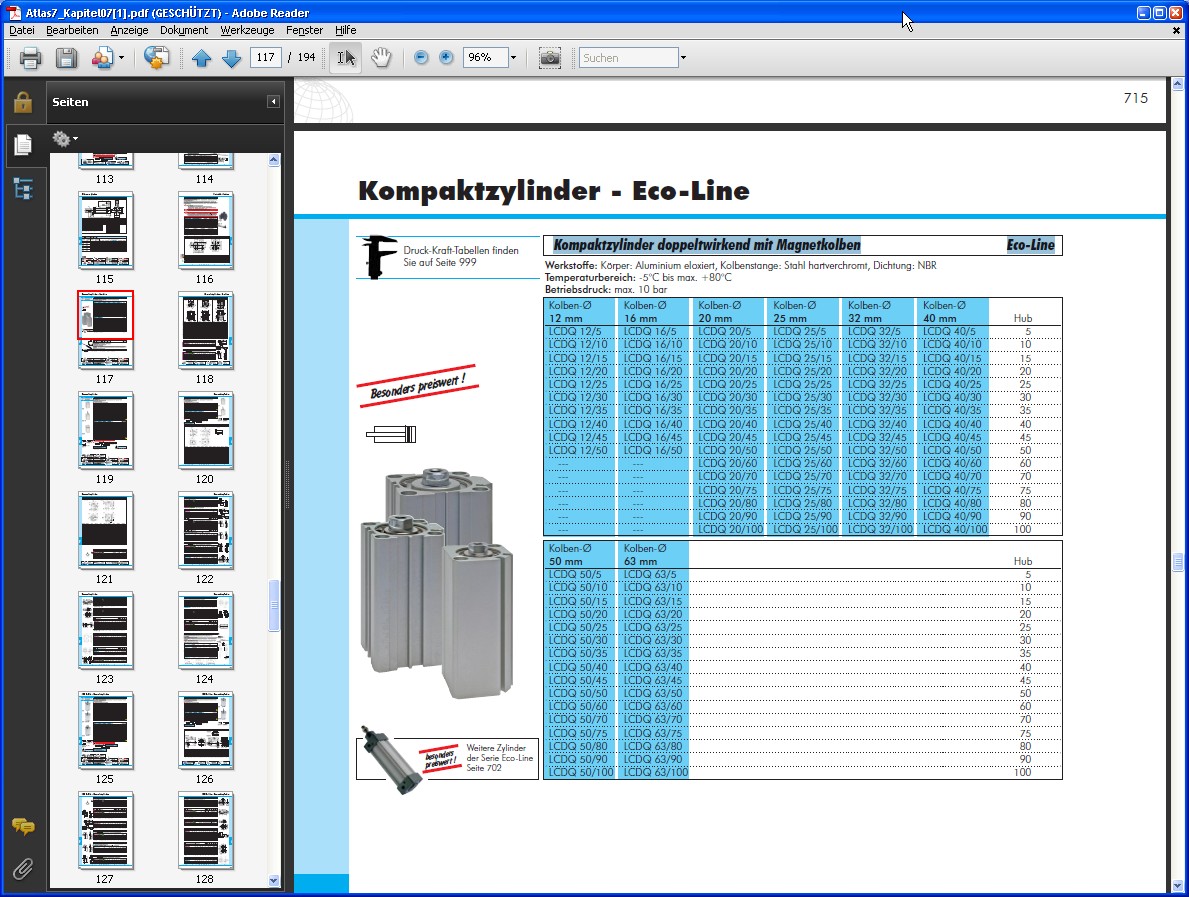This screenshot has height=897, width=1189.
Task: Go to previous page with up arrow
Action: pos(201,58)
